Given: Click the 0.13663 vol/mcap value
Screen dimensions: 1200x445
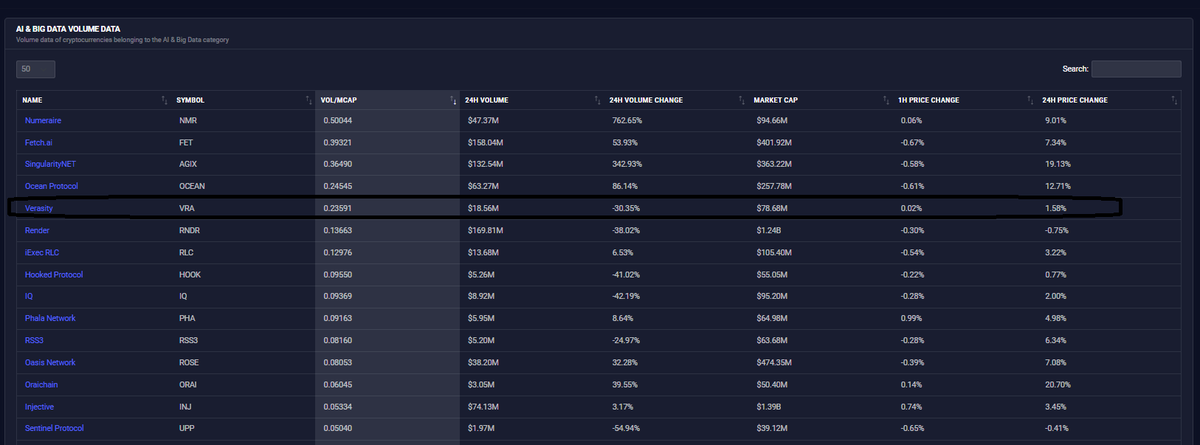Looking at the screenshot, I should click(x=337, y=230).
